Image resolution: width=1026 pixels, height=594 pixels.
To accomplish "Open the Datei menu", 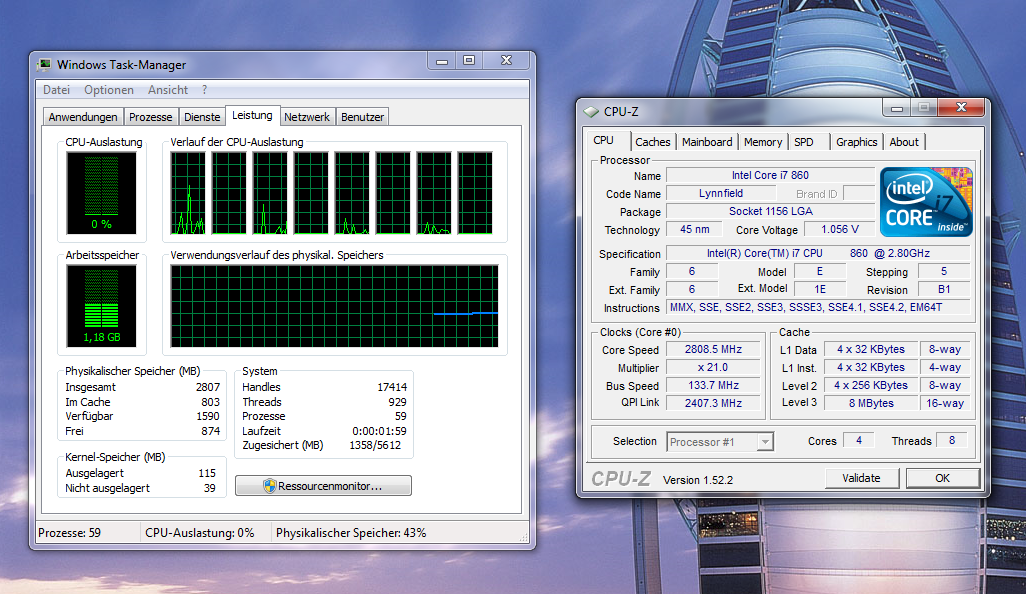I will click(x=56, y=90).
